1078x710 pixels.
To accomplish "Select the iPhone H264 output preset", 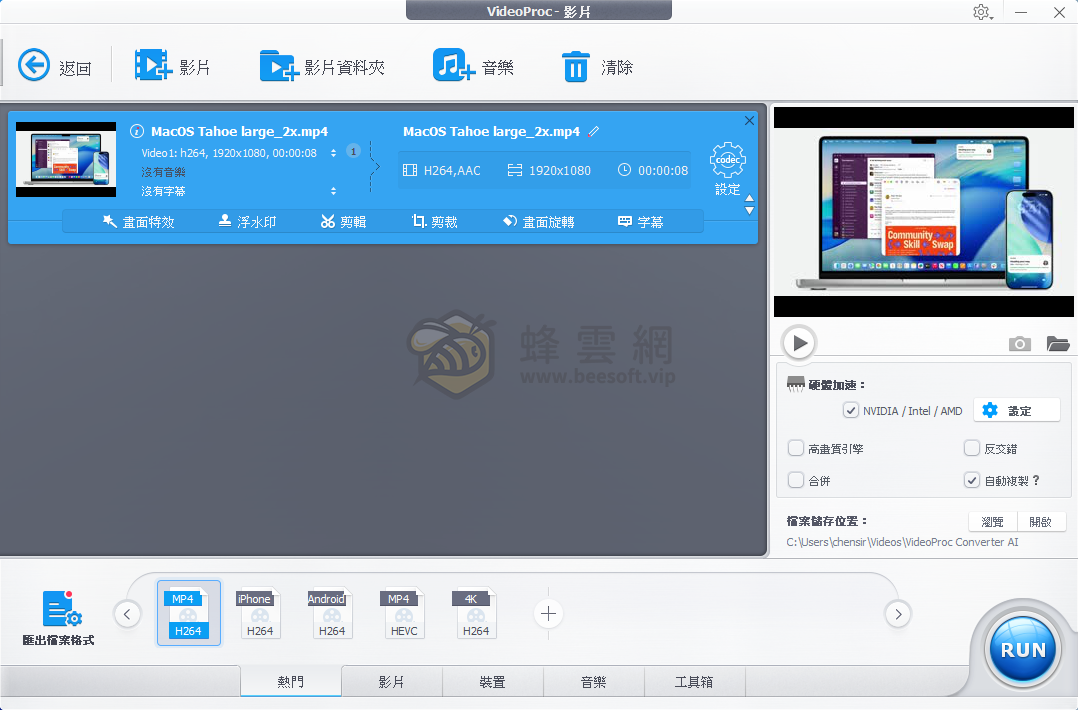I will coord(258,613).
